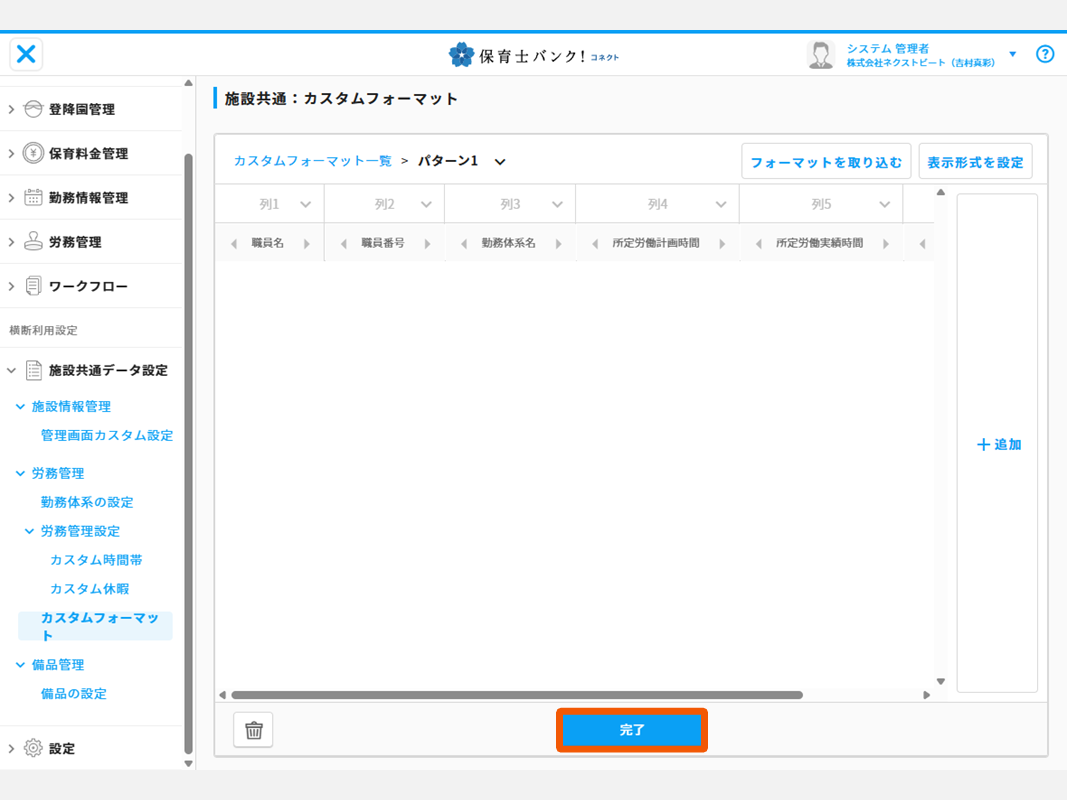
Task: Go to カスタムフォーマット一覧 breadcrumb link
Action: coord(312,161)
